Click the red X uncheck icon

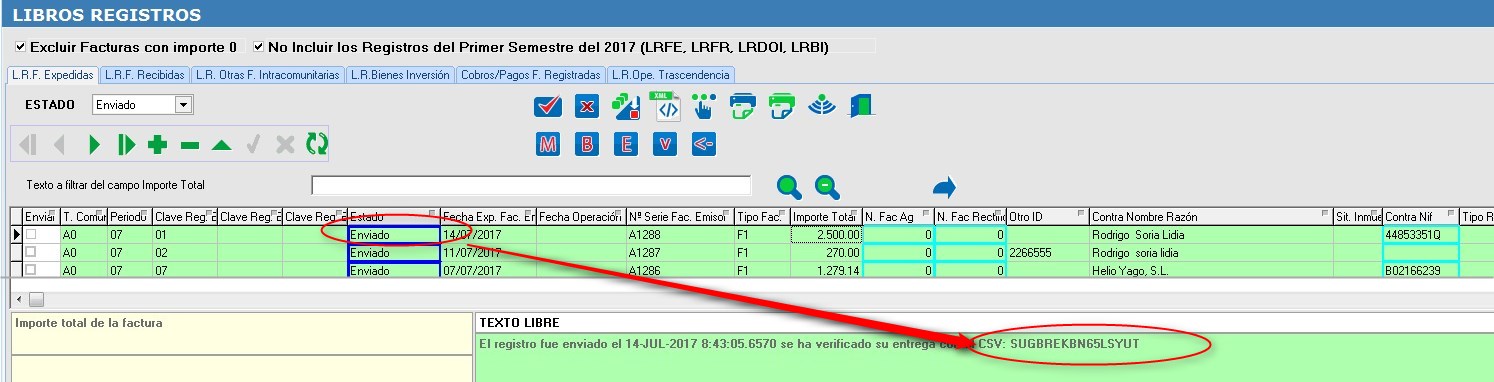pos(588,106)
